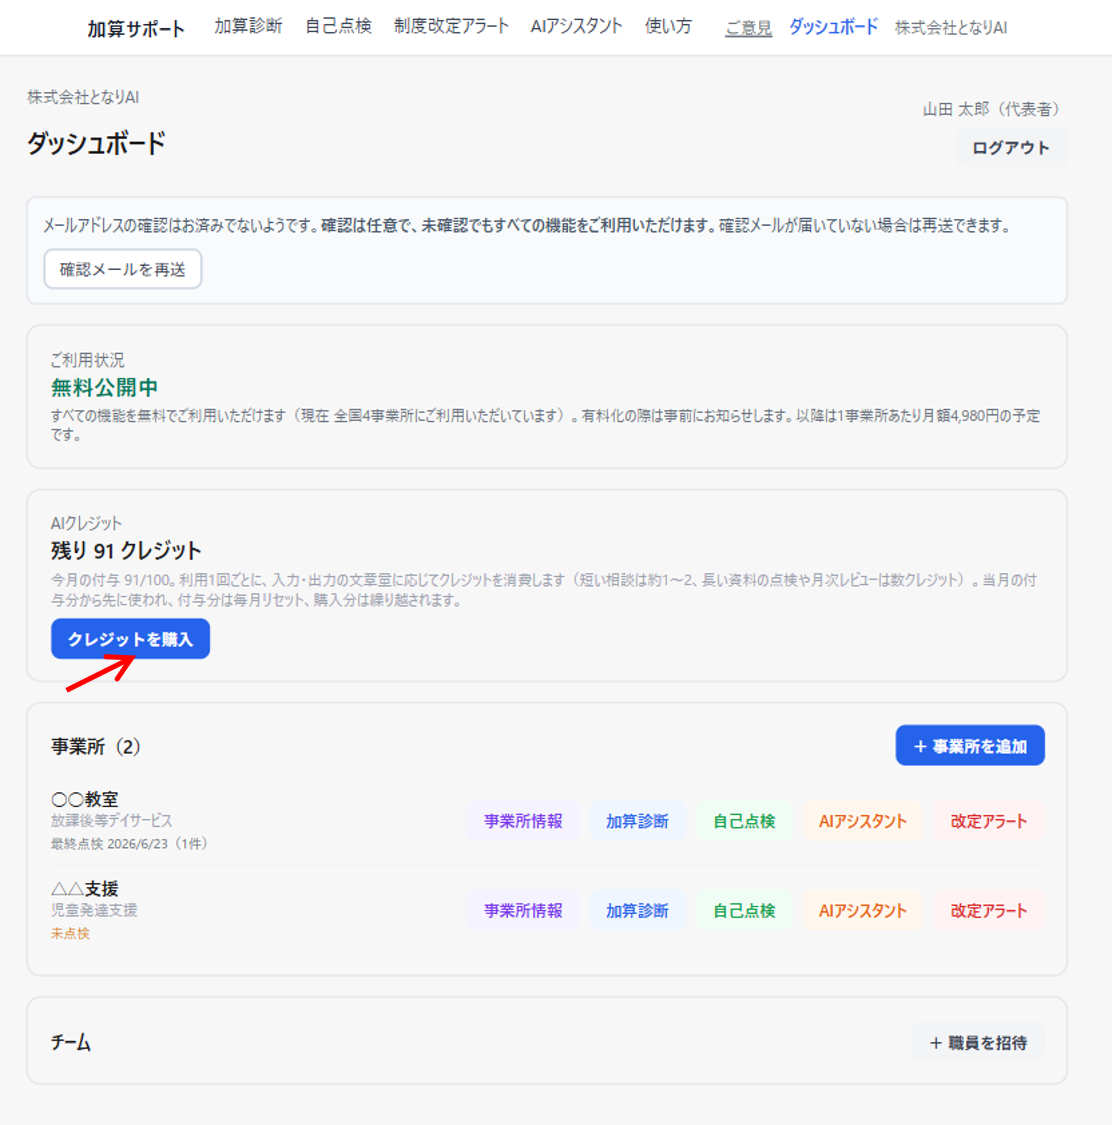
Task: Launch AIアシスタント for △△支援
Action: pyautogui.click(x=862, y=910)
